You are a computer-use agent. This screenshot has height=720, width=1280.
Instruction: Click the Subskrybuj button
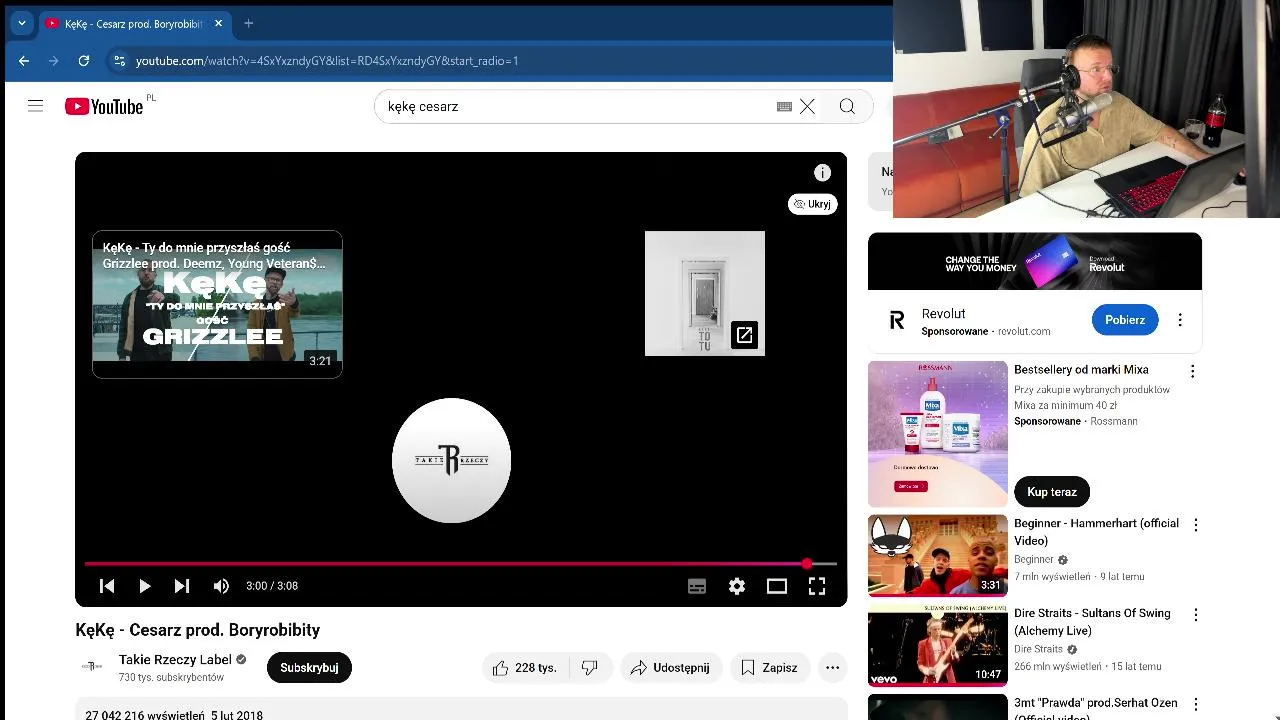point(309,667)
